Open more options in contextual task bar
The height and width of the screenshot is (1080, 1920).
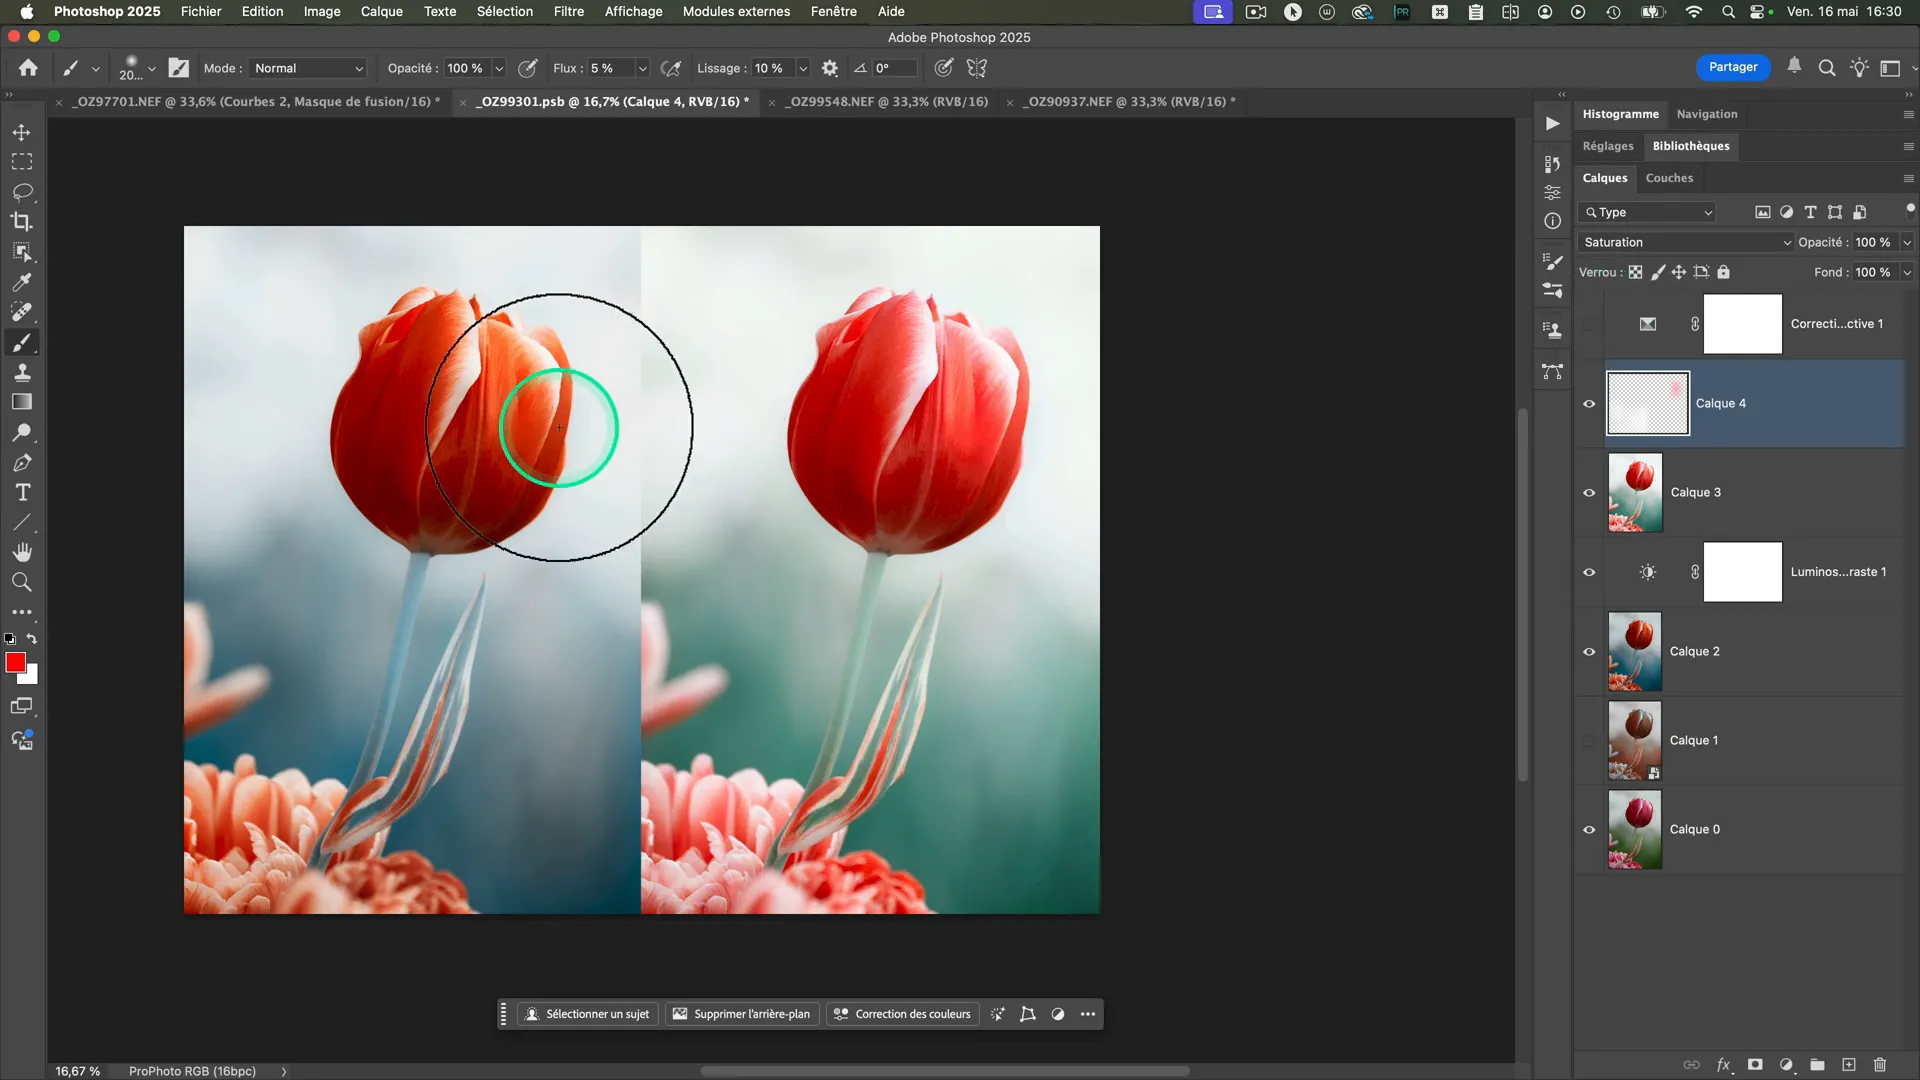click(1088, 1014)
